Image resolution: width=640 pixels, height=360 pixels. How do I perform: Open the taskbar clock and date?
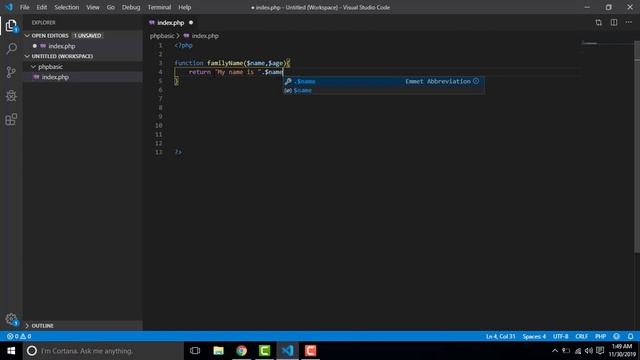point(622,351)
